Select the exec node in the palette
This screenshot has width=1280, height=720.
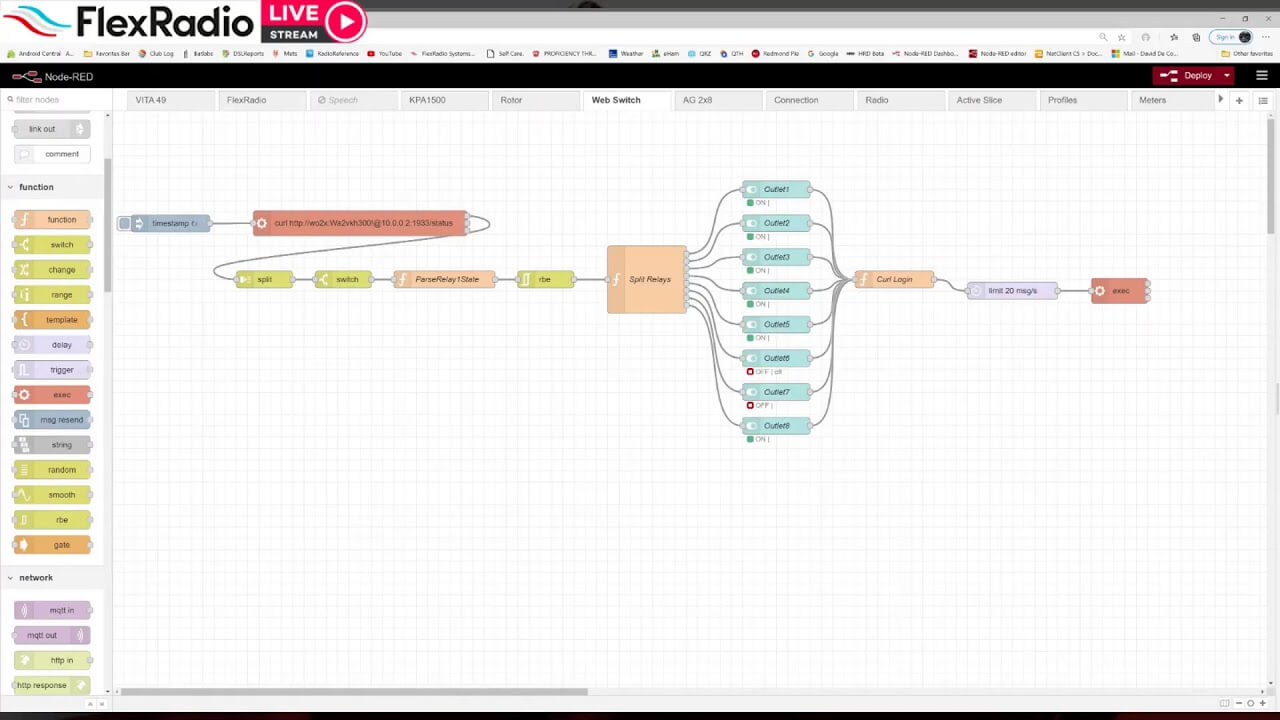(52, 394)
